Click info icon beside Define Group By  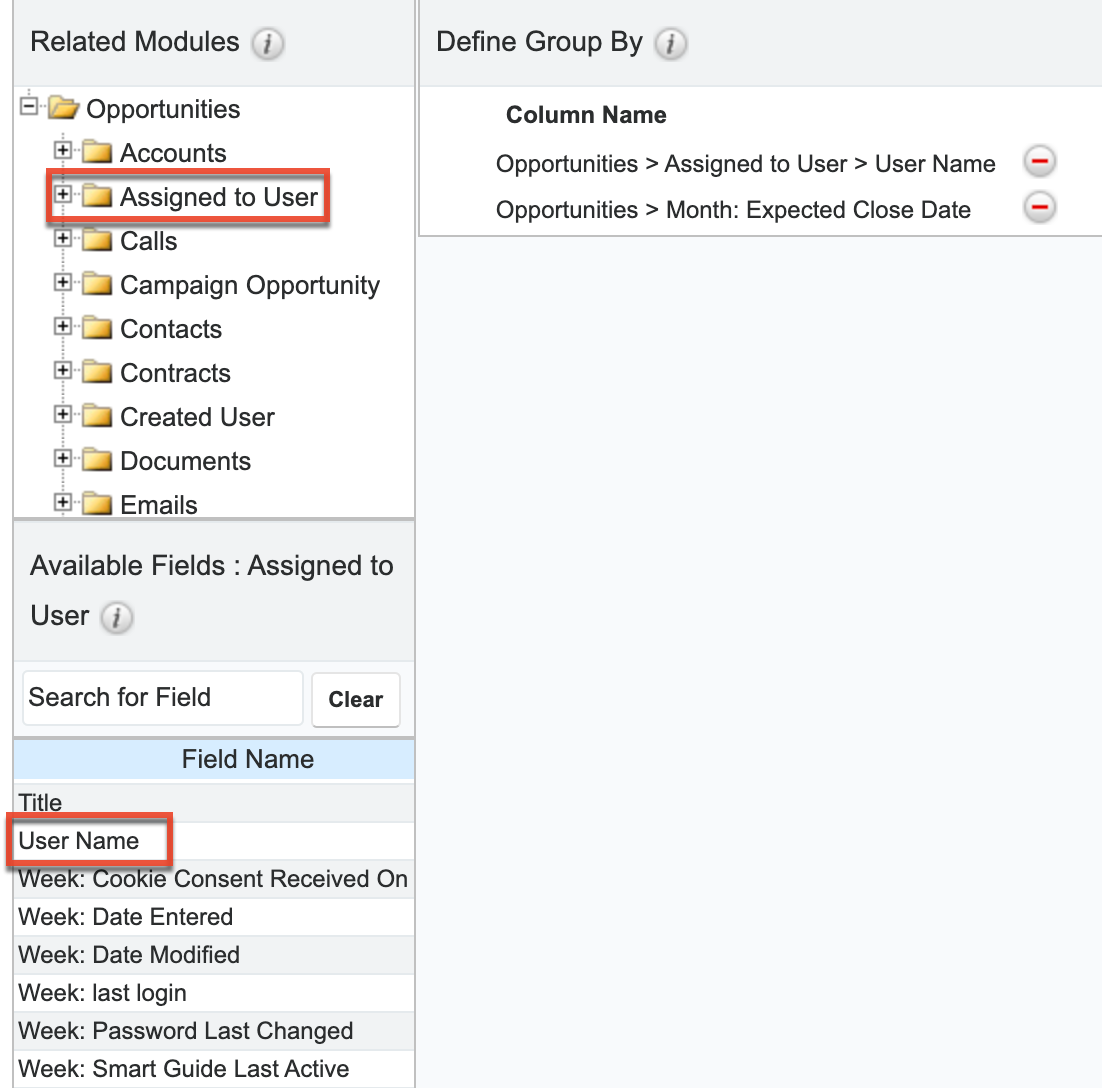coord(670,44)
